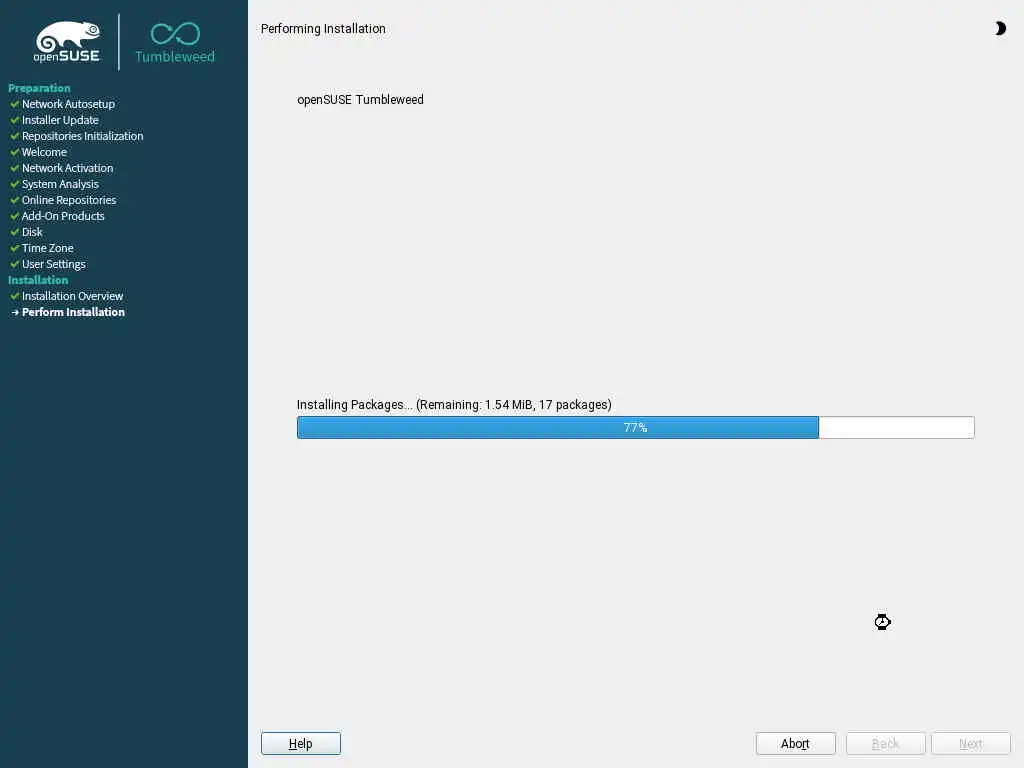
Task: Select Disk step label
Action: [x=32, y=232]
